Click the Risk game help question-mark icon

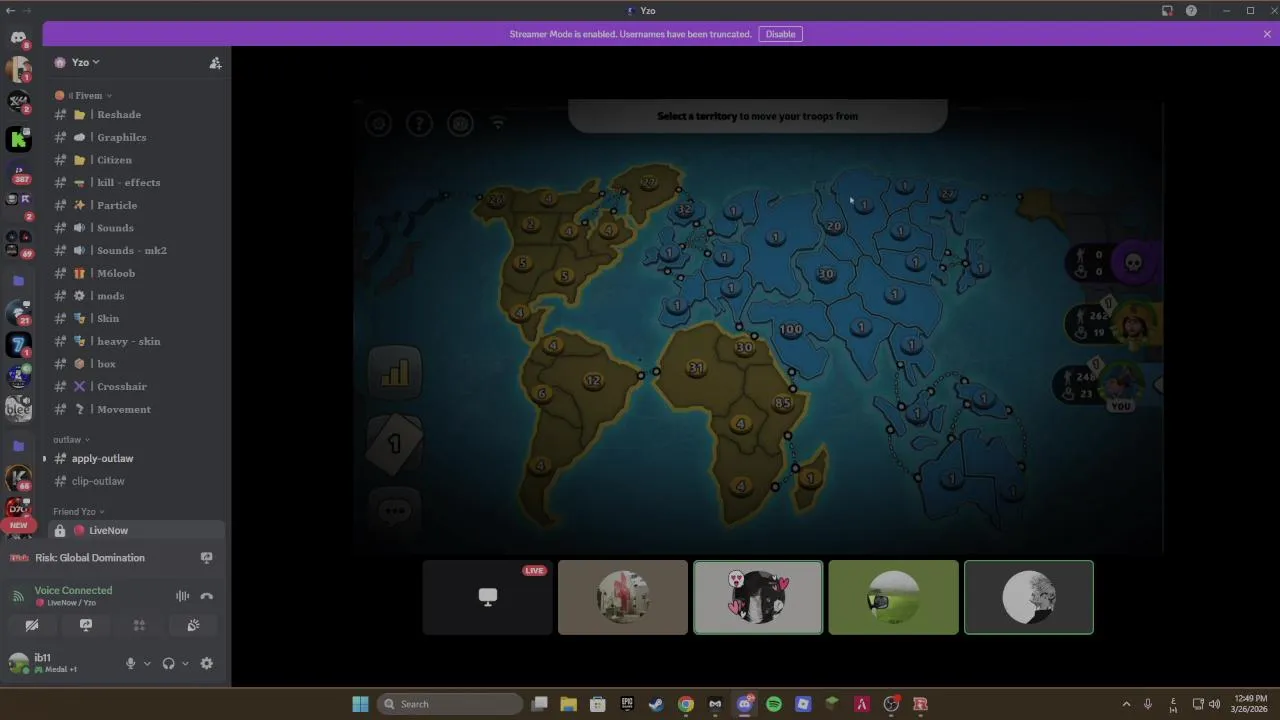click(x=419, y=123)
